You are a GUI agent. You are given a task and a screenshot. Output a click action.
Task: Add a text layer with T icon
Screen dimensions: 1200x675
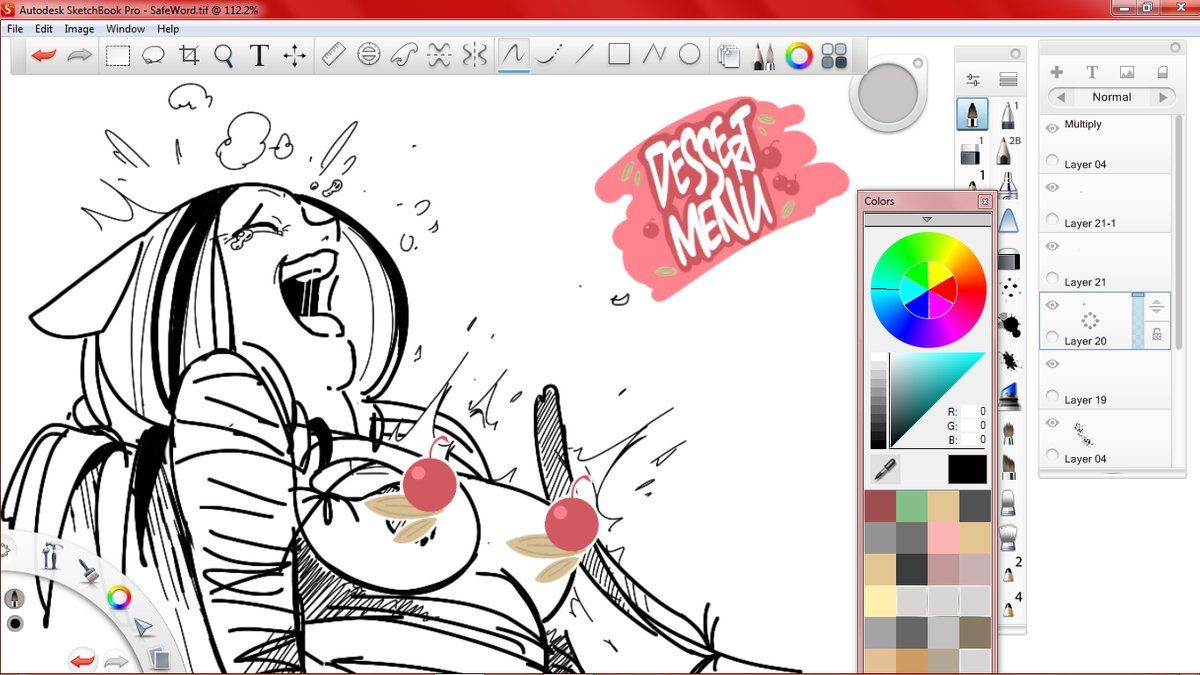coord(1092,72)
